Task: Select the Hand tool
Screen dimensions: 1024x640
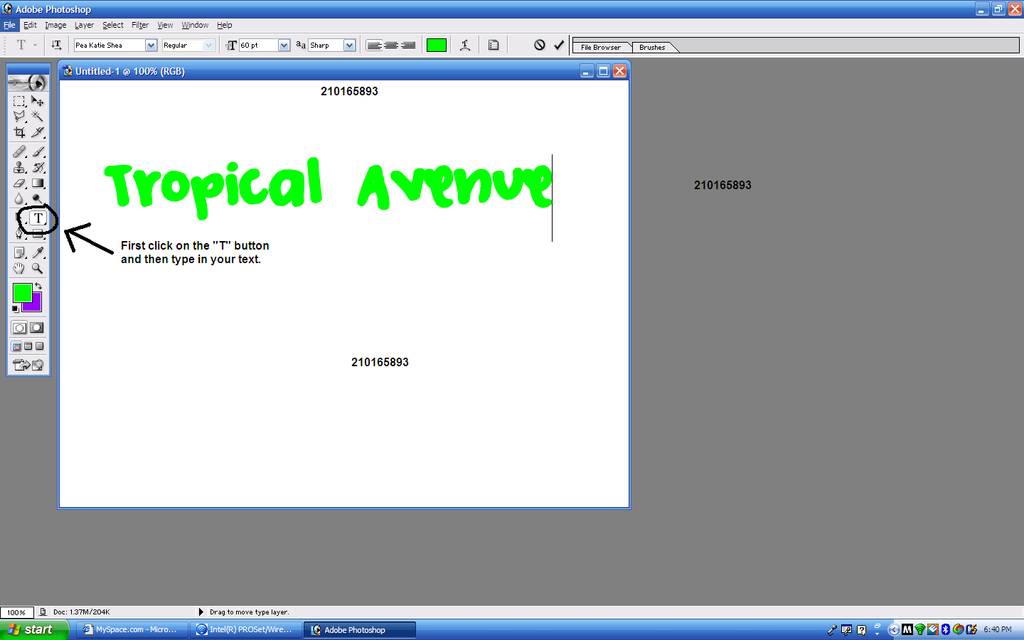Action: pos(19,268)
